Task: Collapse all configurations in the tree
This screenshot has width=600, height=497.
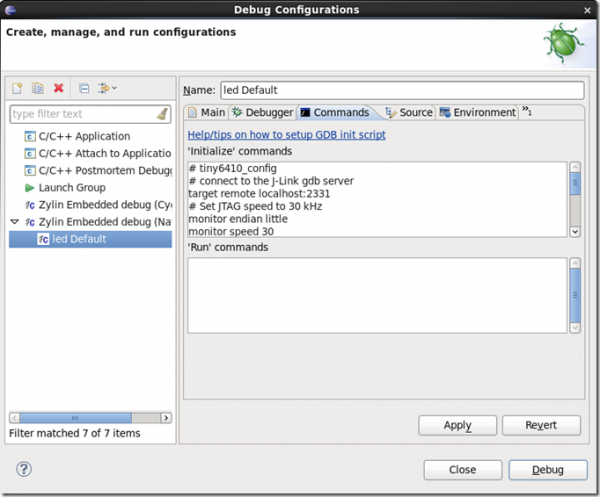Action: click(x=84, y=89)
